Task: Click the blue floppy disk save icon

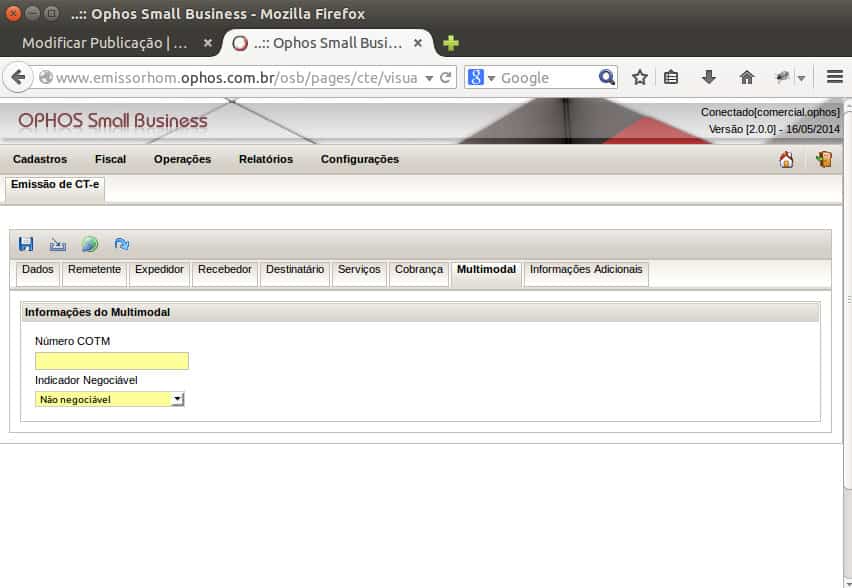Action: click(x=26, y=244)
